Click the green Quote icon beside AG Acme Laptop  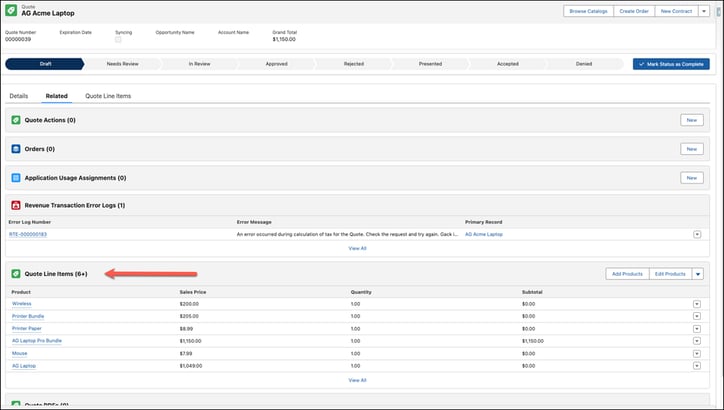click(11, 11)
